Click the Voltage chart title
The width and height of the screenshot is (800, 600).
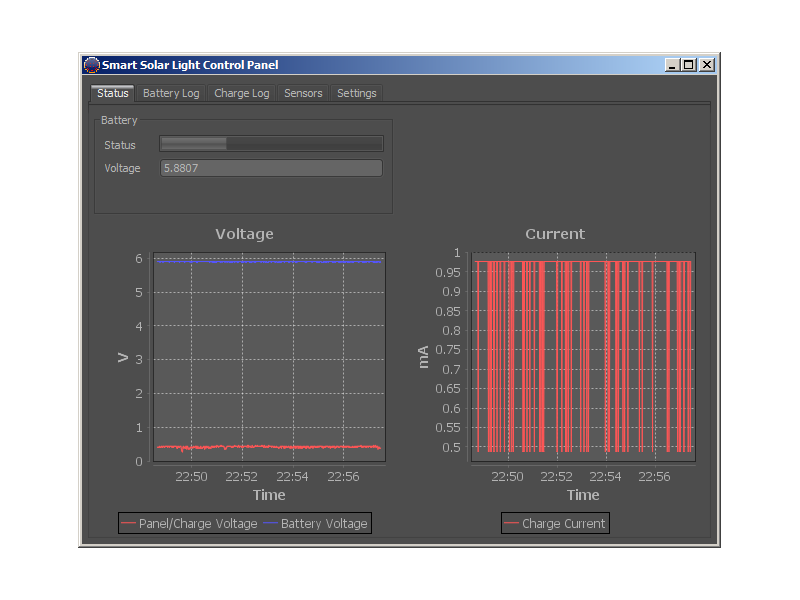click(244, 234)
